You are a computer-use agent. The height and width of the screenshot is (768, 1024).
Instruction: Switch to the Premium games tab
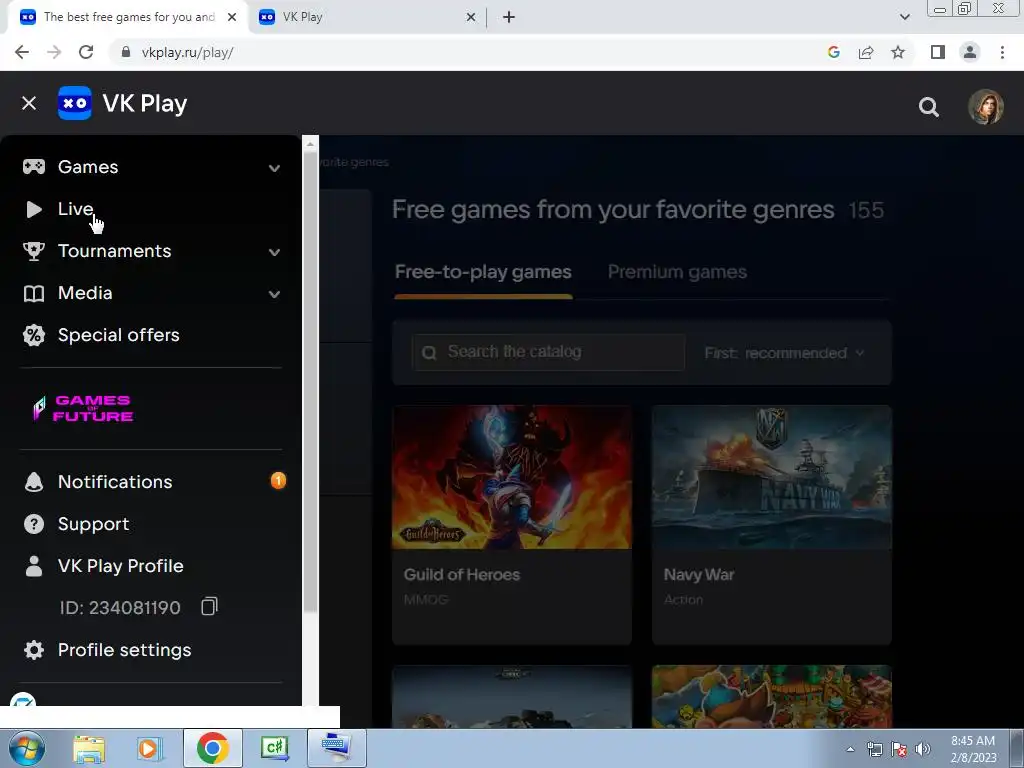tap(677, 272)
